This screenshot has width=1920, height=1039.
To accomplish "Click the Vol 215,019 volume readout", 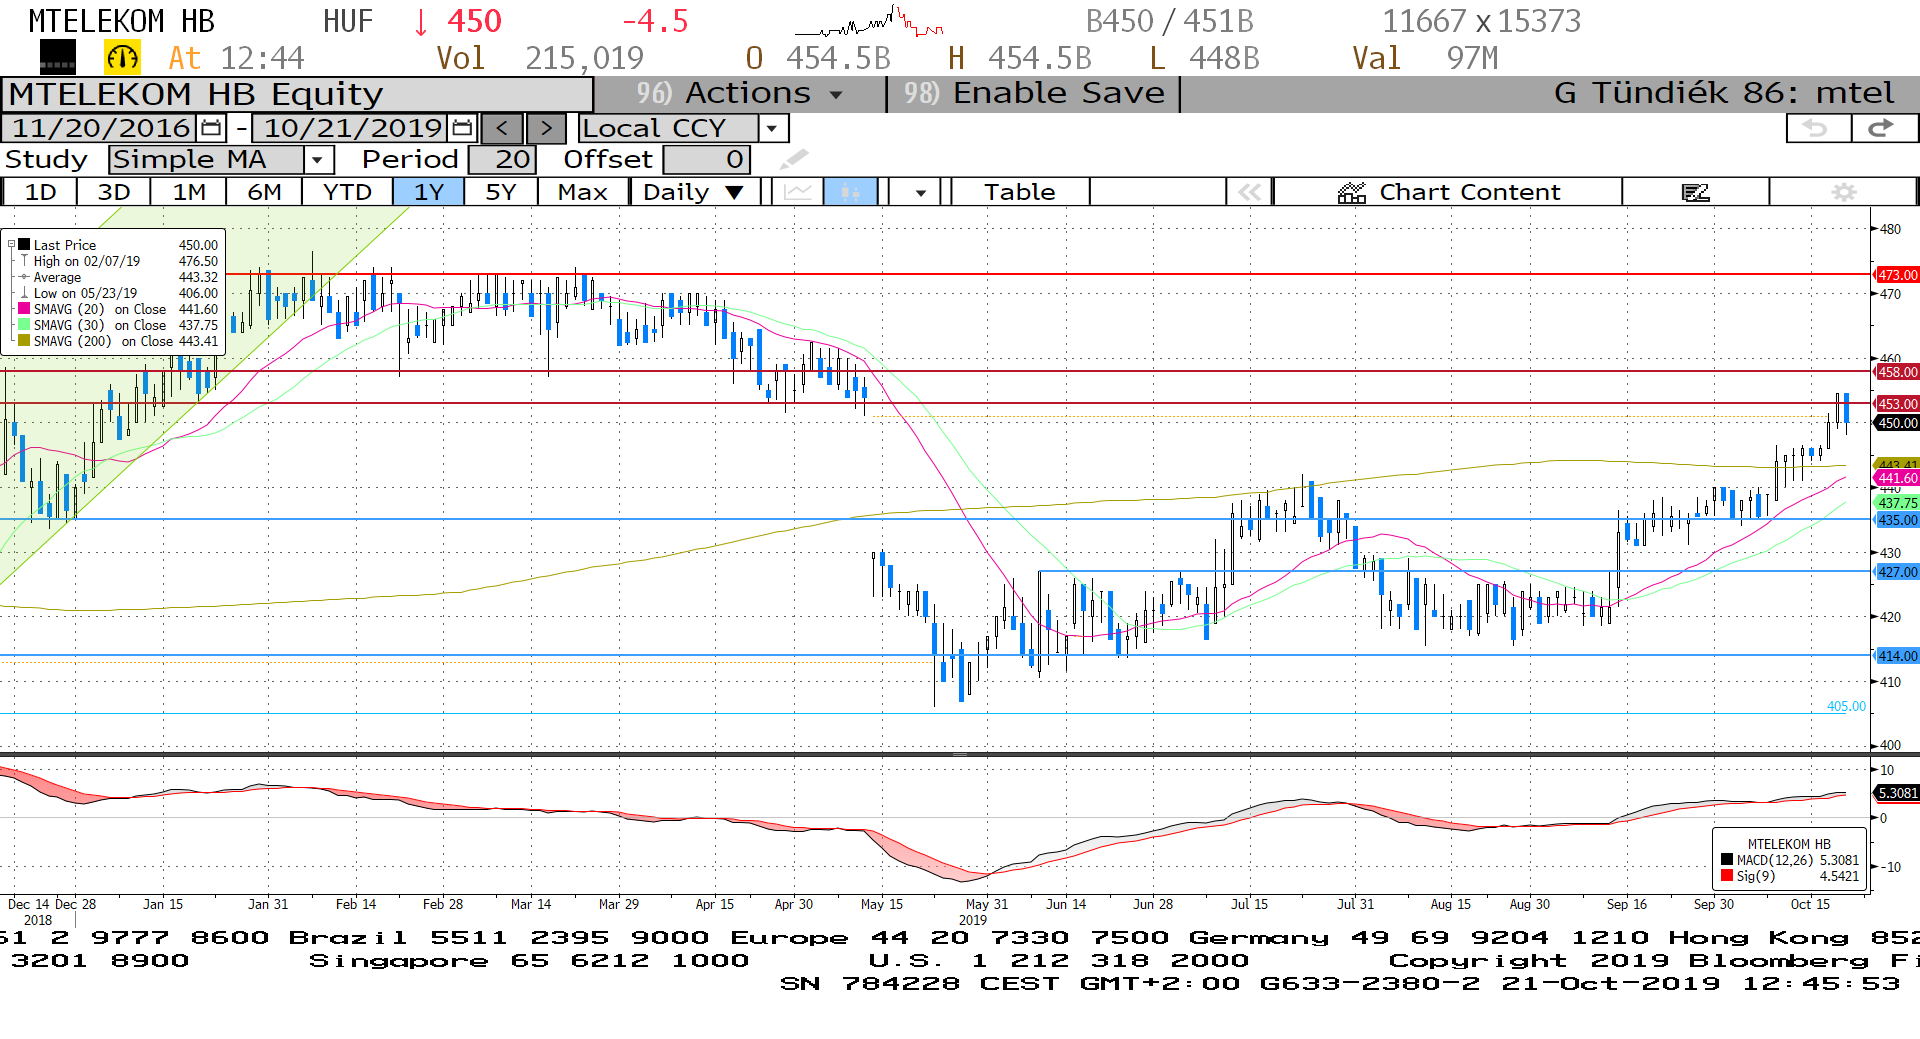I will coord(540,58).
